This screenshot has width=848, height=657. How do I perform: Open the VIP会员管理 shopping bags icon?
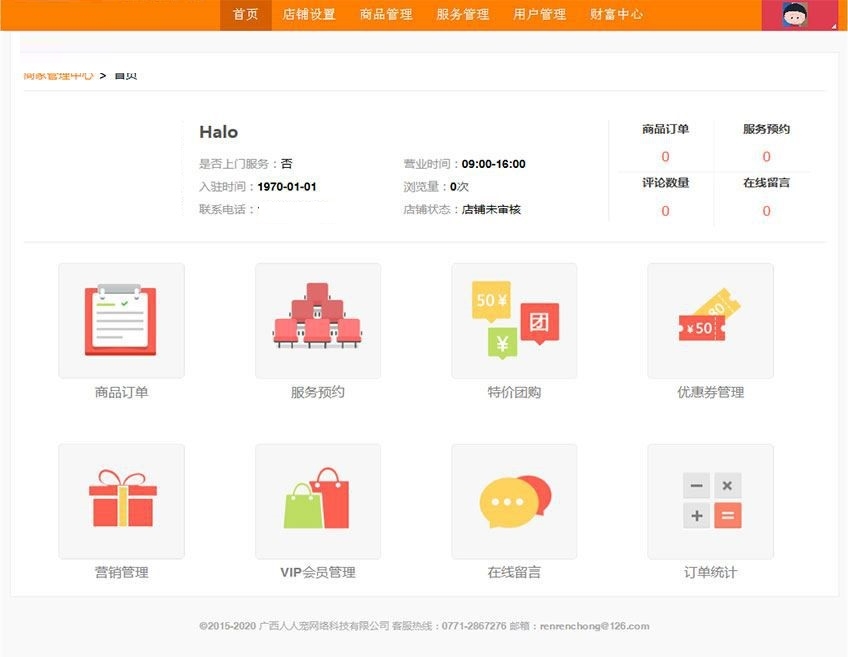[x=317, y=501]
